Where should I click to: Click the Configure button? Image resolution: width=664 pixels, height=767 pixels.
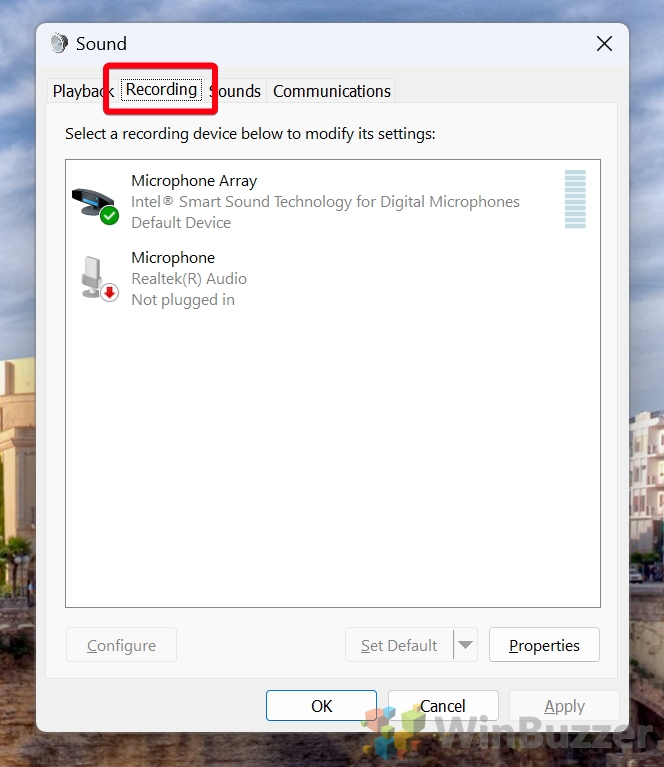coord(121,645)
